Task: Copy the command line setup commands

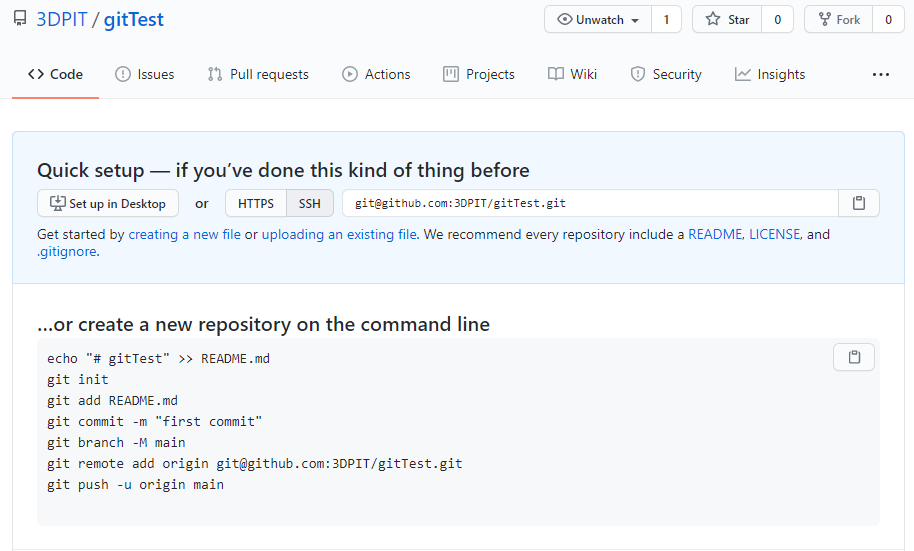Action: pyautogui.click(x=854, y=357)
